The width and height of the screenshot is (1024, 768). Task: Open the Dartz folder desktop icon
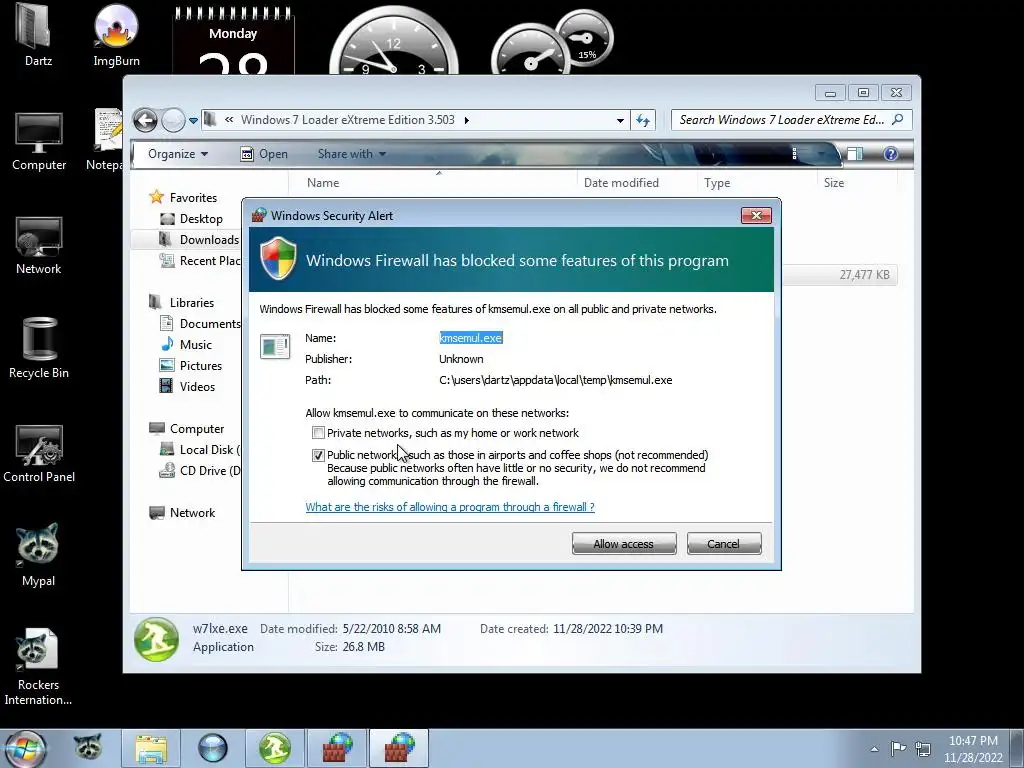click(x=38, y=35)
